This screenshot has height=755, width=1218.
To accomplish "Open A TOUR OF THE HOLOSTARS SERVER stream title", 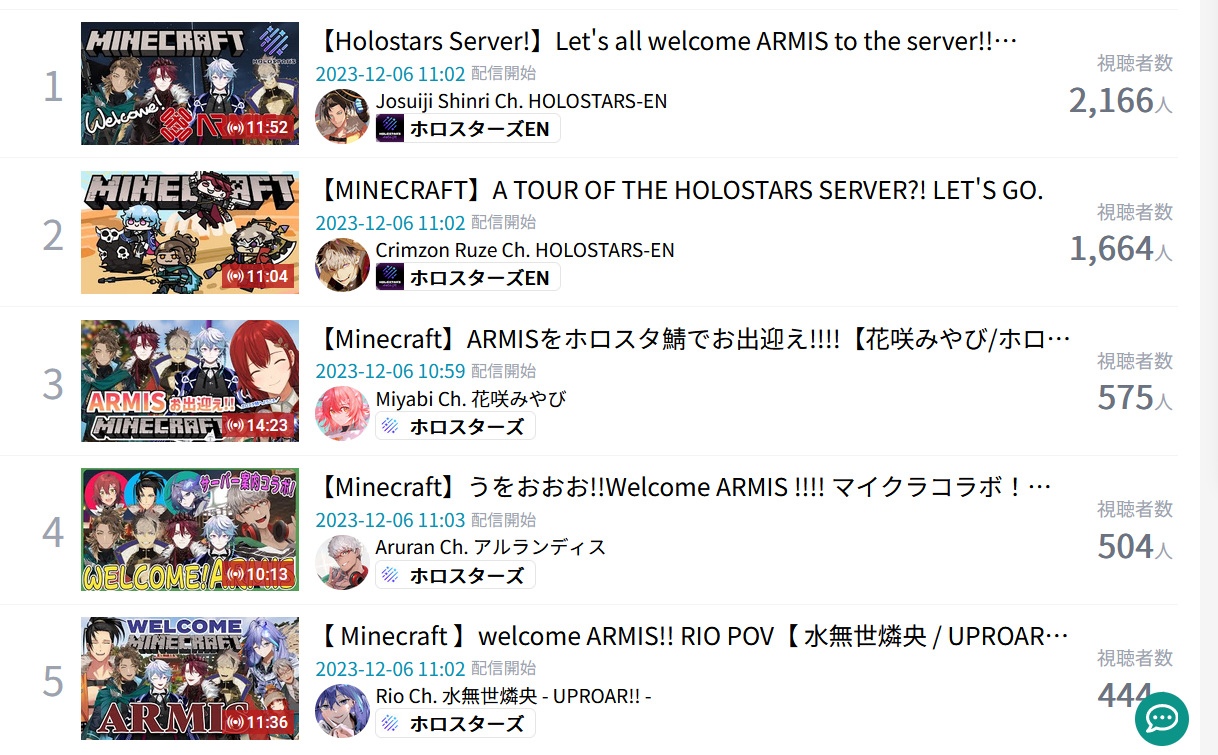I will click(x=680, y=190).
